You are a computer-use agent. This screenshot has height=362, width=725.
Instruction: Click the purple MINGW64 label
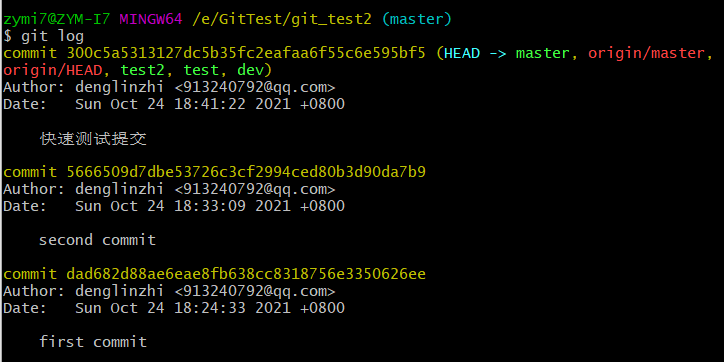(151, 19)
